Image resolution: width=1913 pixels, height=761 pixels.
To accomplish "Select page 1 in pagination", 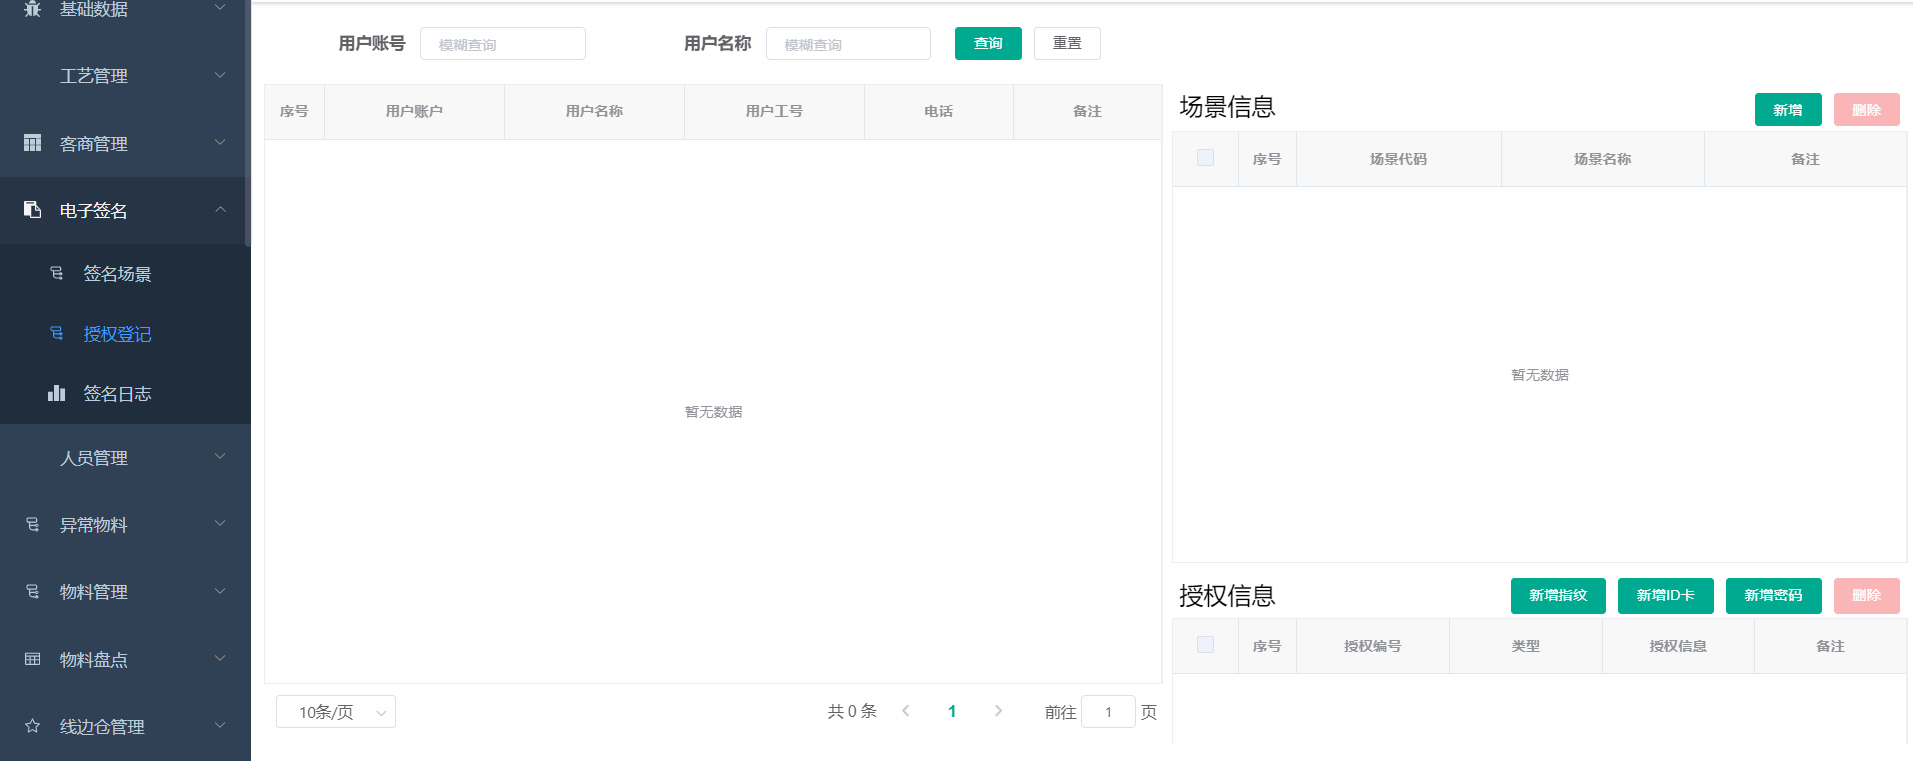I will click(x=952, y=711).
